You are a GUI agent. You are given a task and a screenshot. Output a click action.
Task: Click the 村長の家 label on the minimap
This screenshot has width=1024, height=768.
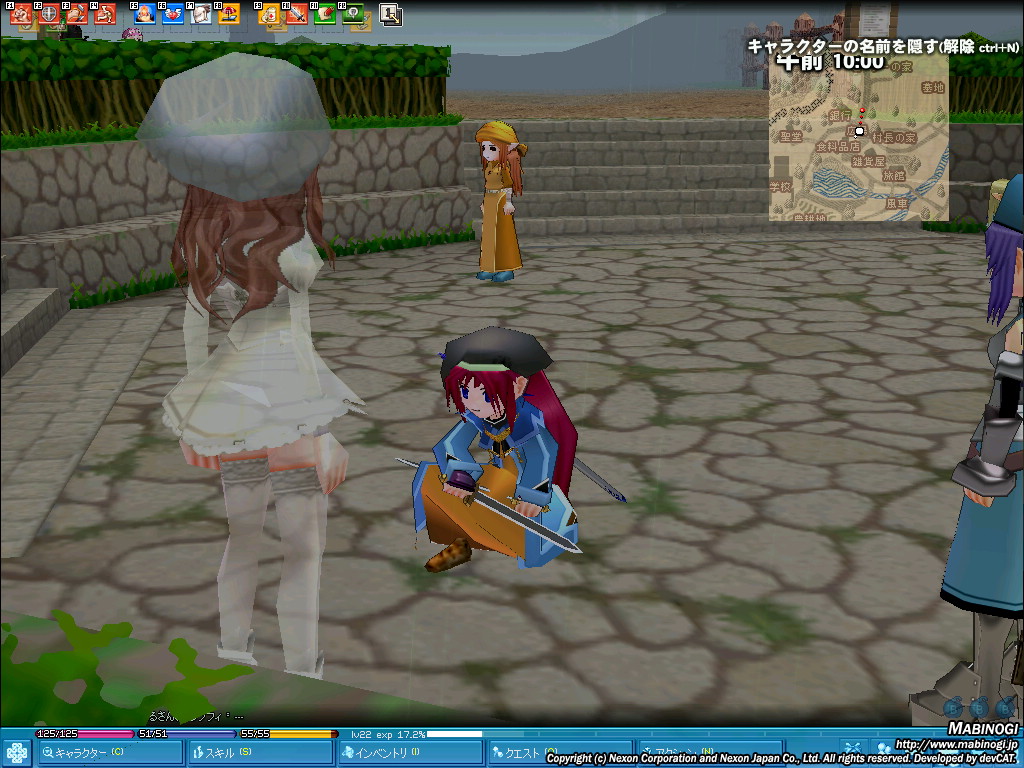click(x=894, y=137)
